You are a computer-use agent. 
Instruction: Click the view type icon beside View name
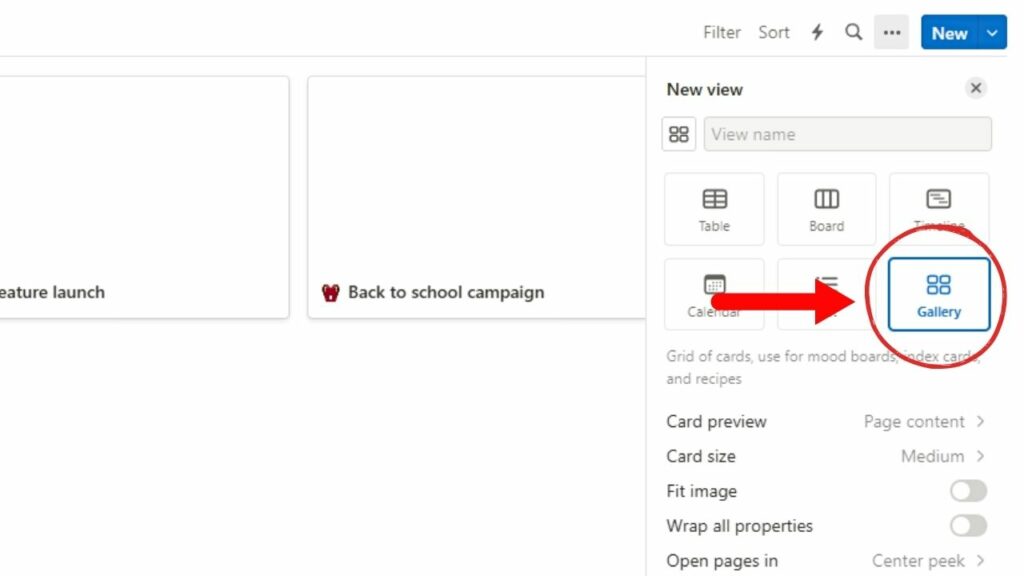[x=678, y=133]
